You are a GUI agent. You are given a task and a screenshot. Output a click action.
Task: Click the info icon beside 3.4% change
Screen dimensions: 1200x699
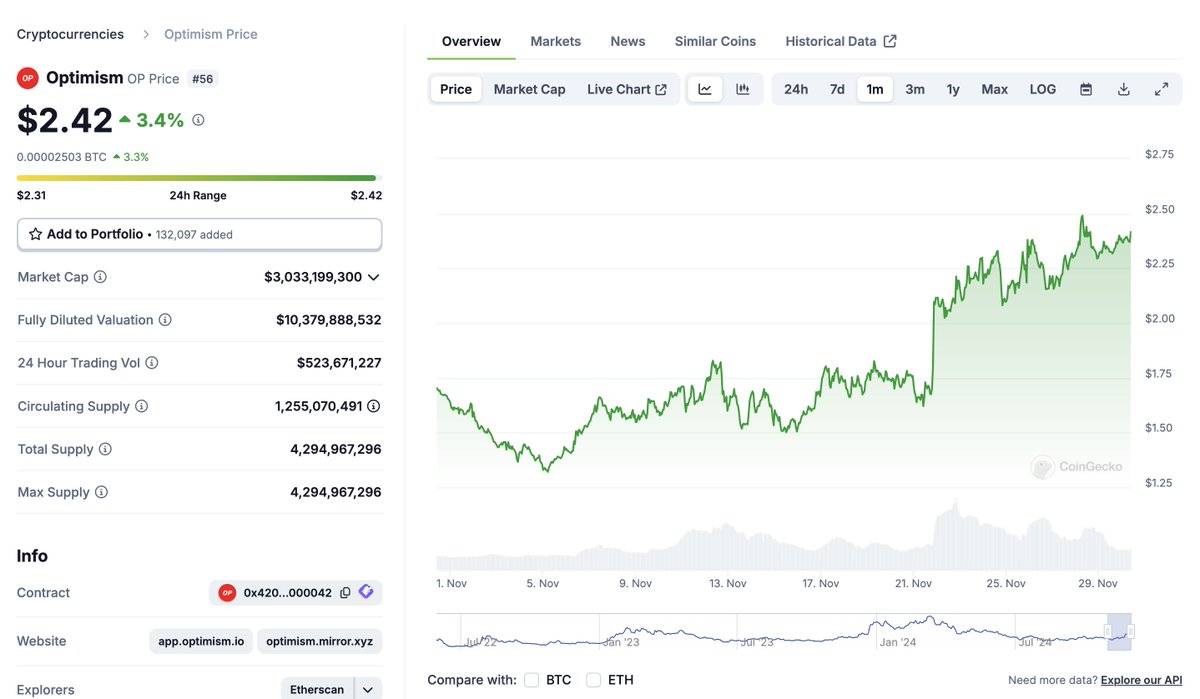(198, 120)
